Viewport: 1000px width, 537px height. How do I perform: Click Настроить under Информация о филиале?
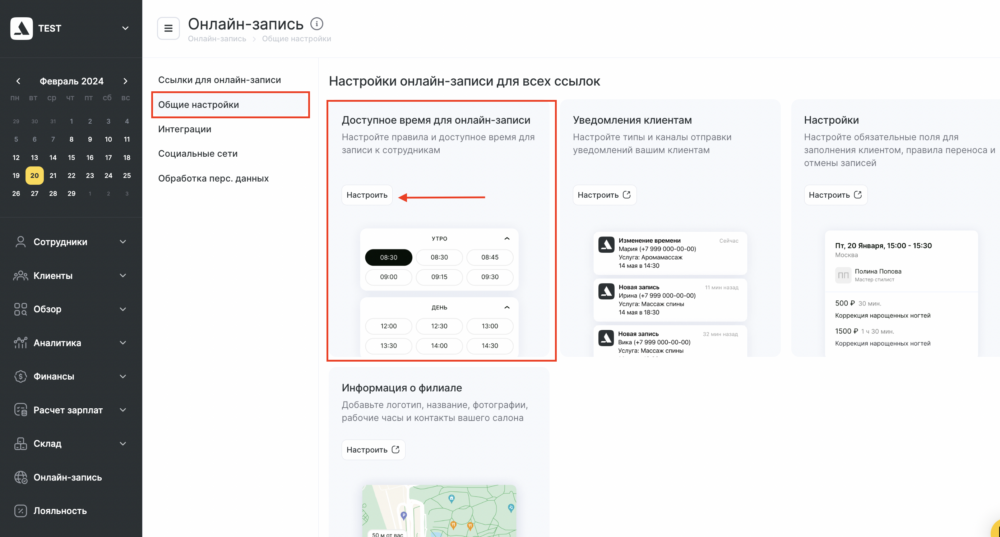pyautogui.click(x=373, y=450)
